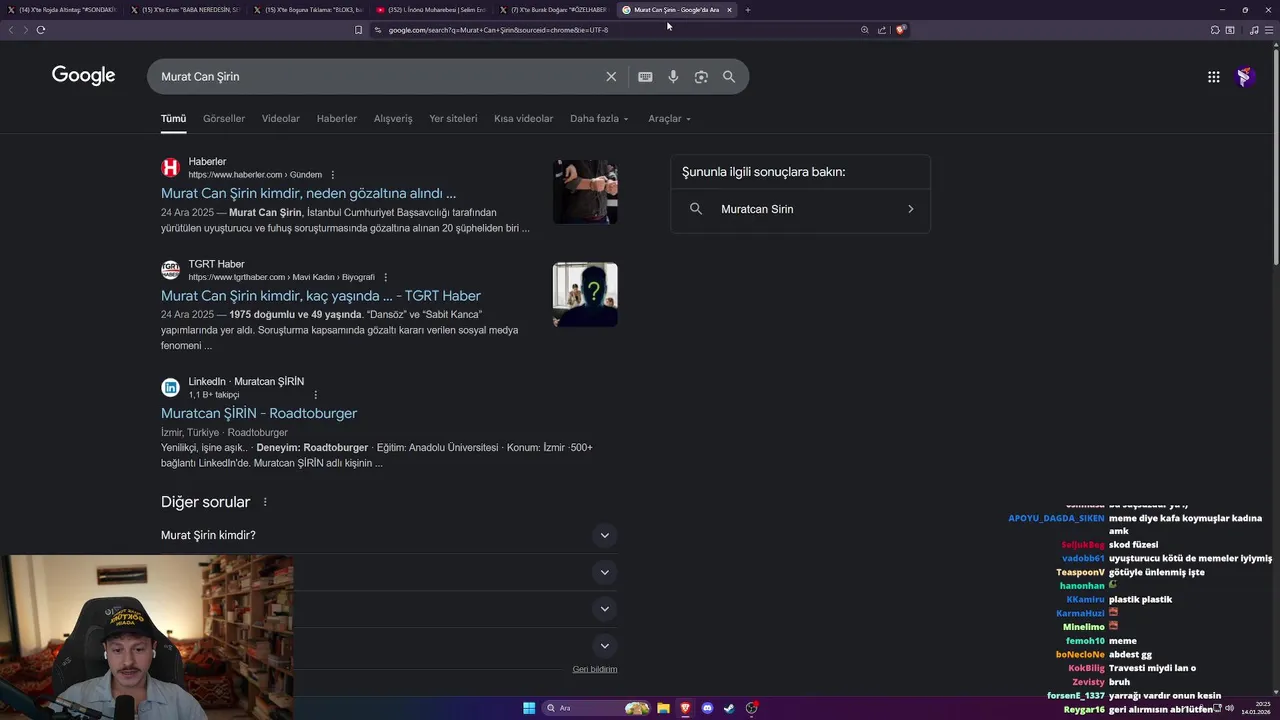This screenshot has height=720, width=1280.
Task: Open Discord from the taskbar
Action: click(707, 708)
